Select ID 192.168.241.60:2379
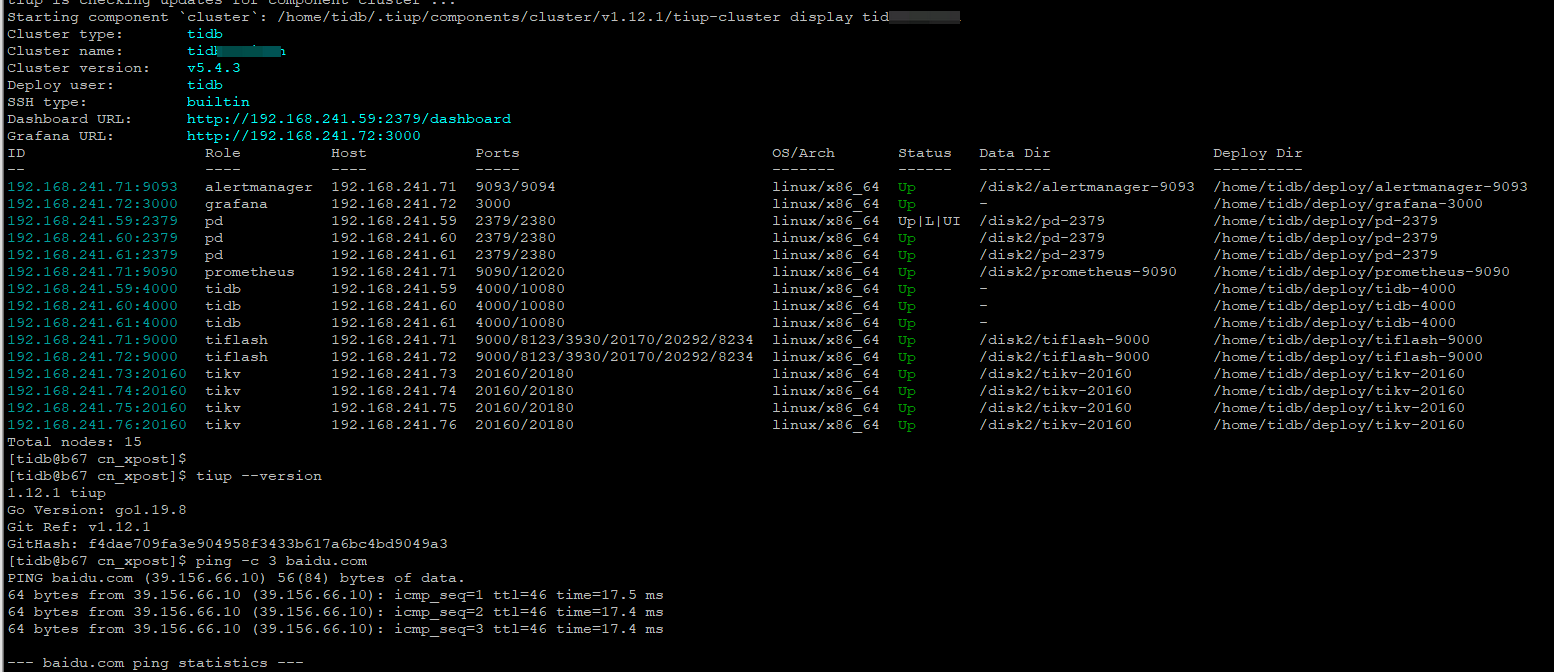Image resolution: width=1554 pixels, height=672 pixels. [92, 238]
